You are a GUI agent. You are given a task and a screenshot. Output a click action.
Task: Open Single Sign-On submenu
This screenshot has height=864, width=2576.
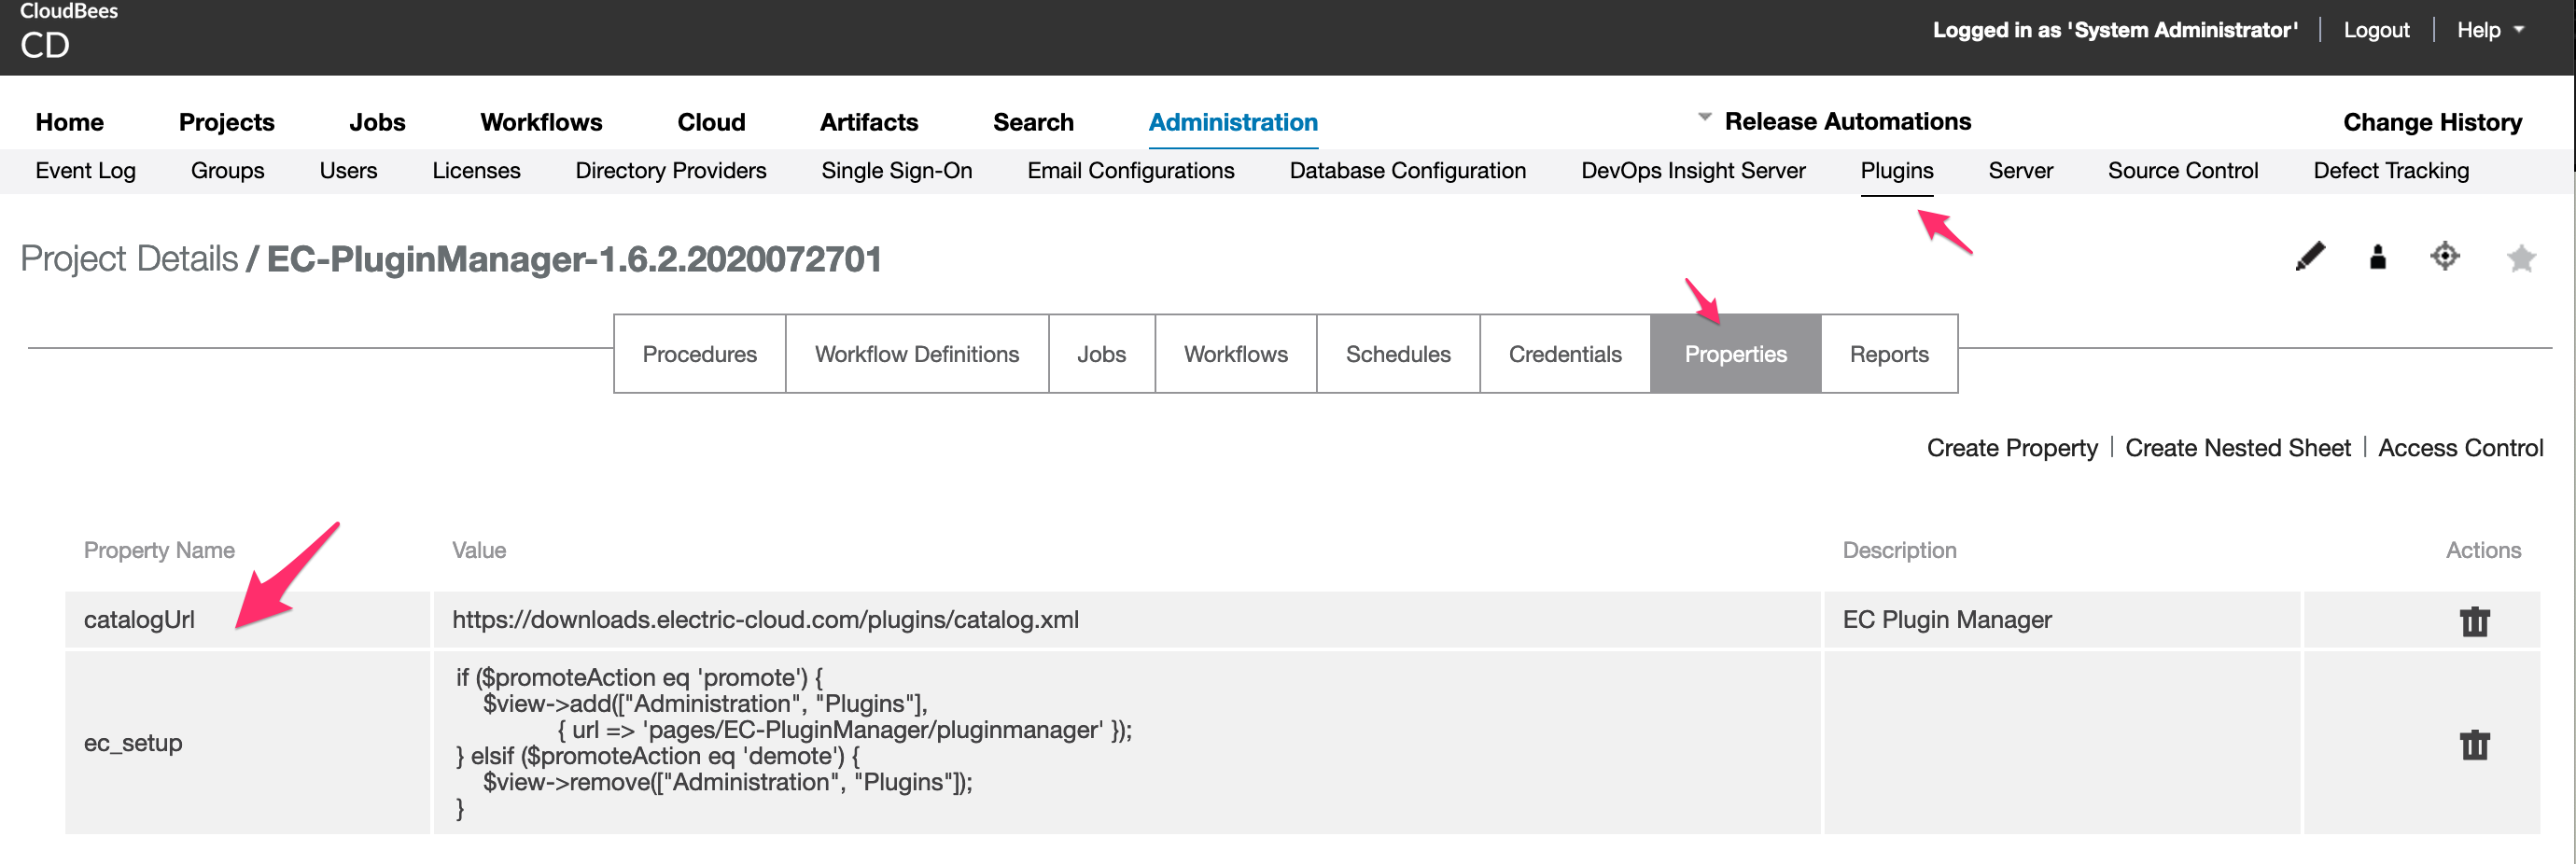coord(896,171)
